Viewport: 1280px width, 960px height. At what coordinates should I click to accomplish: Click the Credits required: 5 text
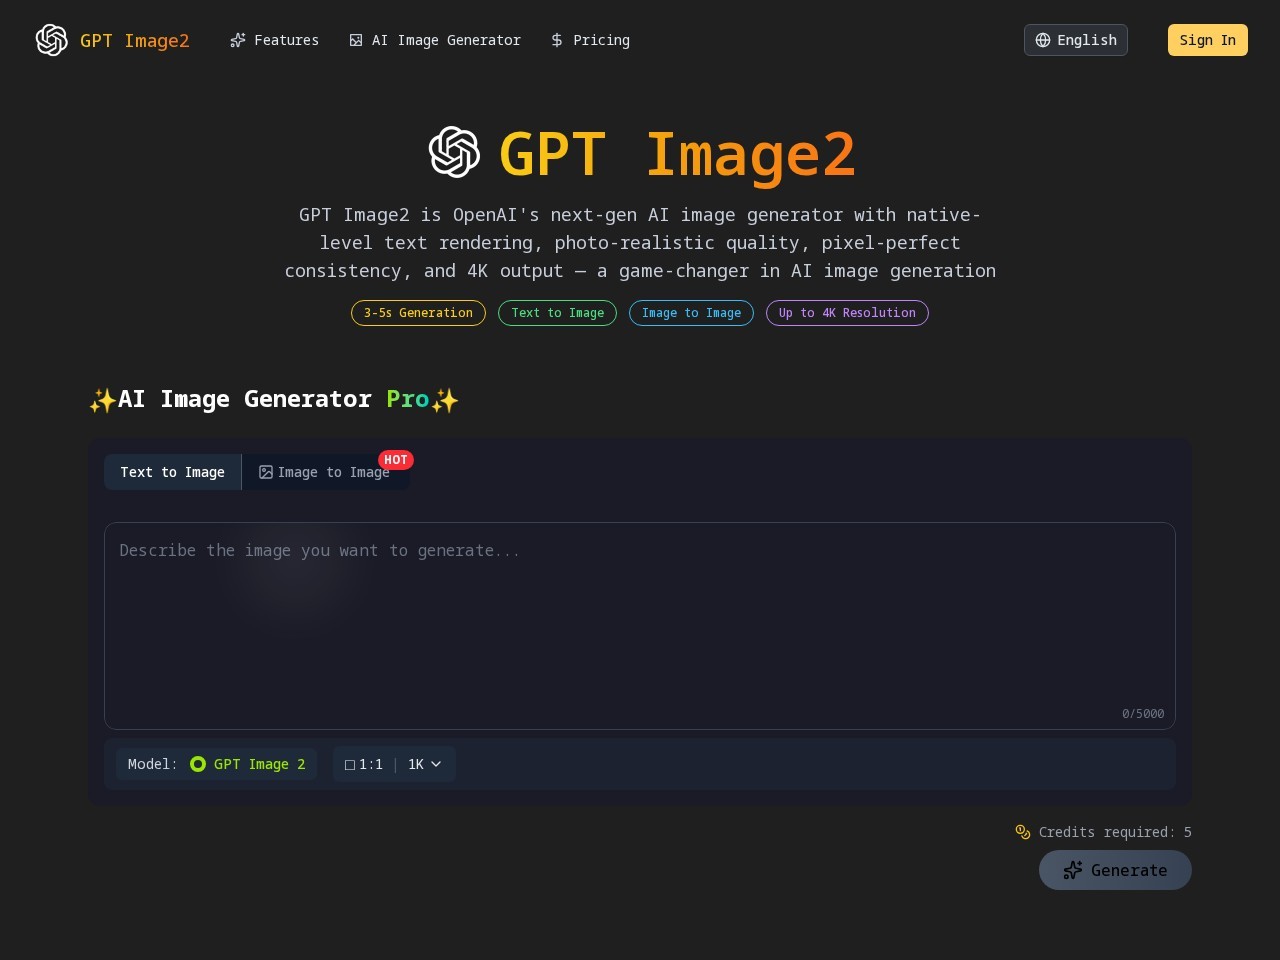[x=1115, y=832]
